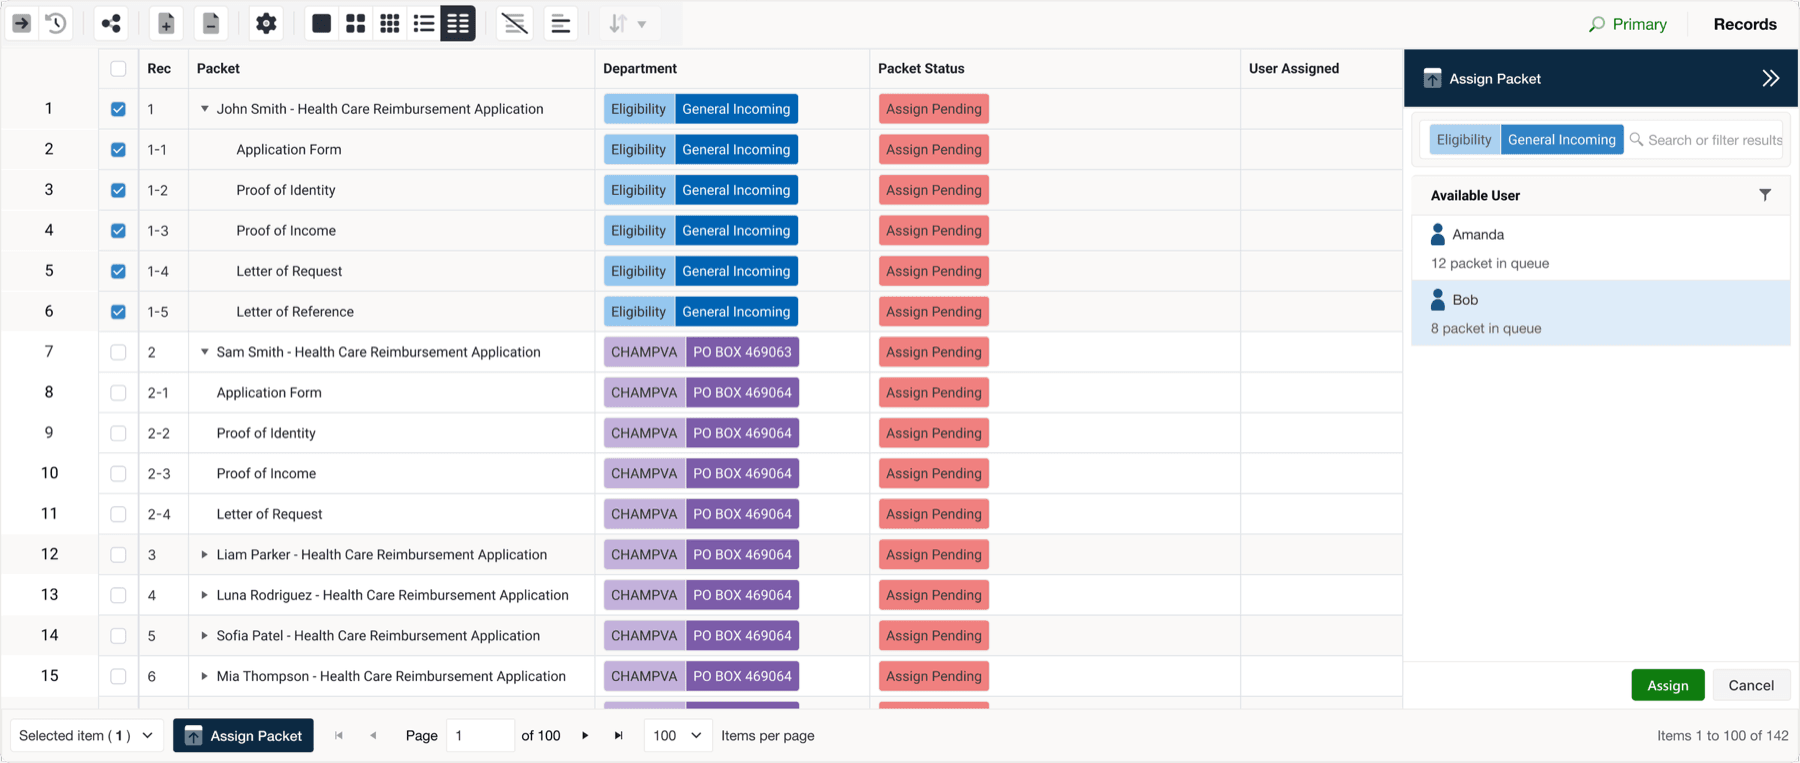The height and width of the screenshot is (763, 1800).
Task: Click the remove document icon
Action: click(x=211, y=23)
